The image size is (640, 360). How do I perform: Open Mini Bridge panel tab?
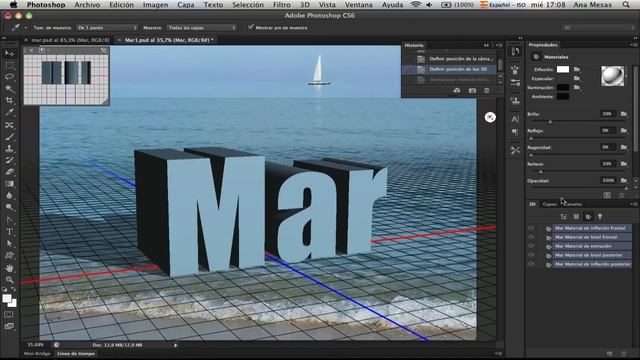(37, 353)
